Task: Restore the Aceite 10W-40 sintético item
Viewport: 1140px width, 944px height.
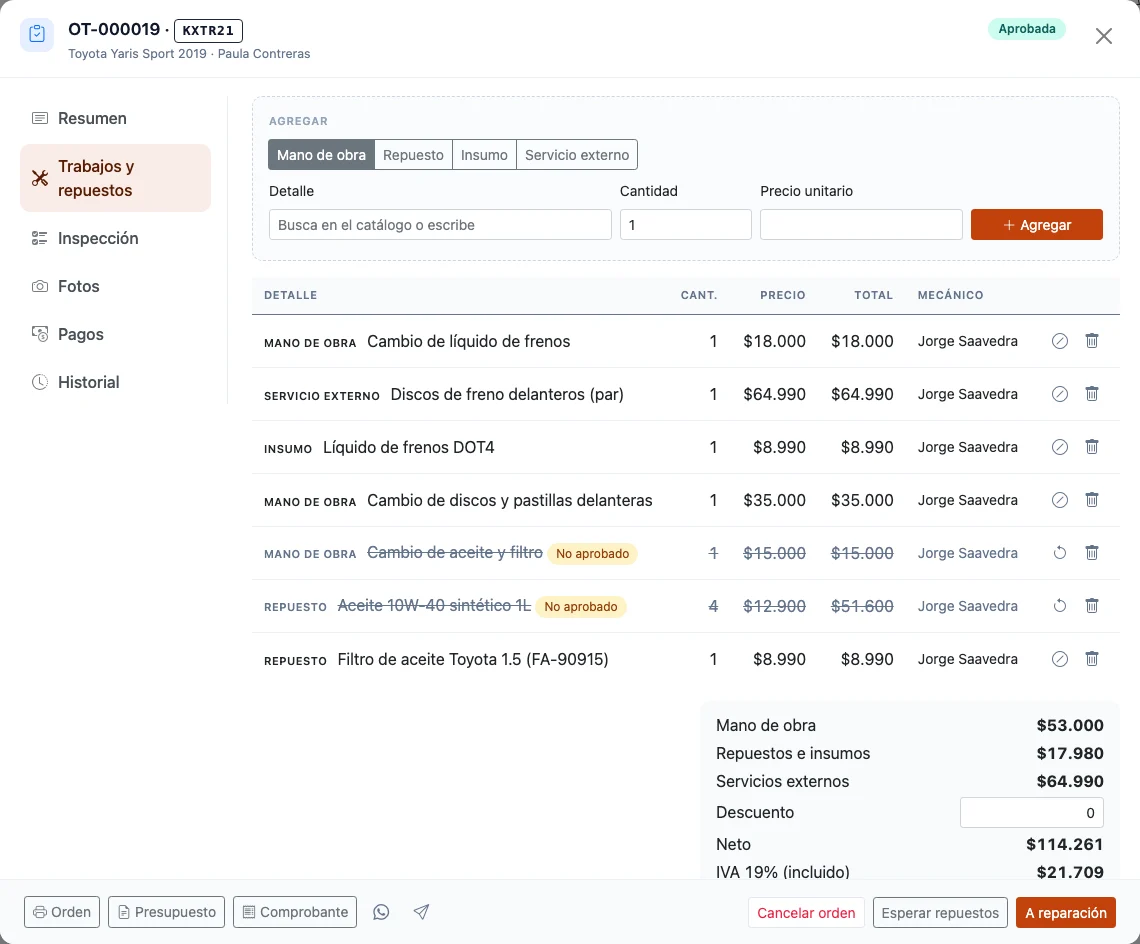Action: [x=1059, y=606]
